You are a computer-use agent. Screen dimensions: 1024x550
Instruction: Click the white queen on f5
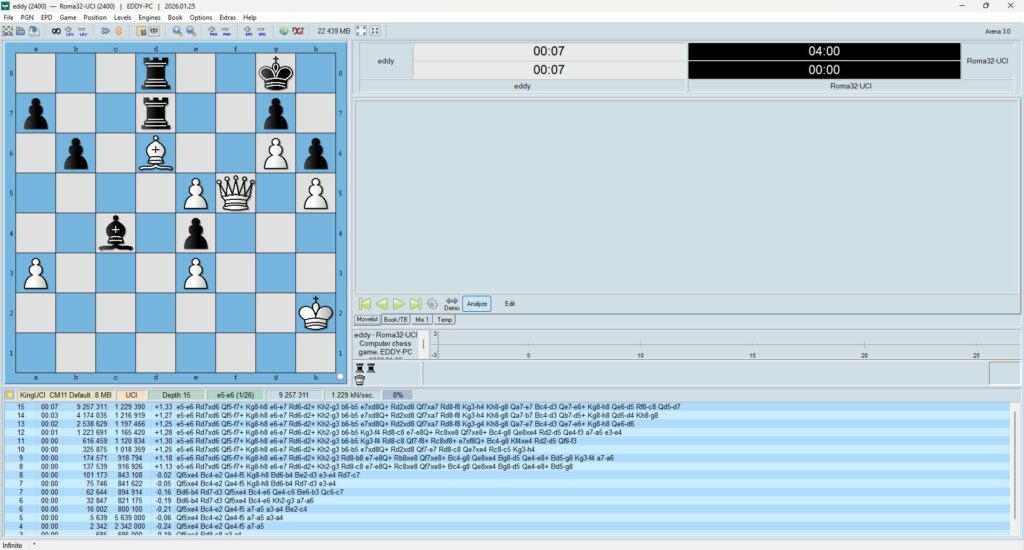click(236, 192)
